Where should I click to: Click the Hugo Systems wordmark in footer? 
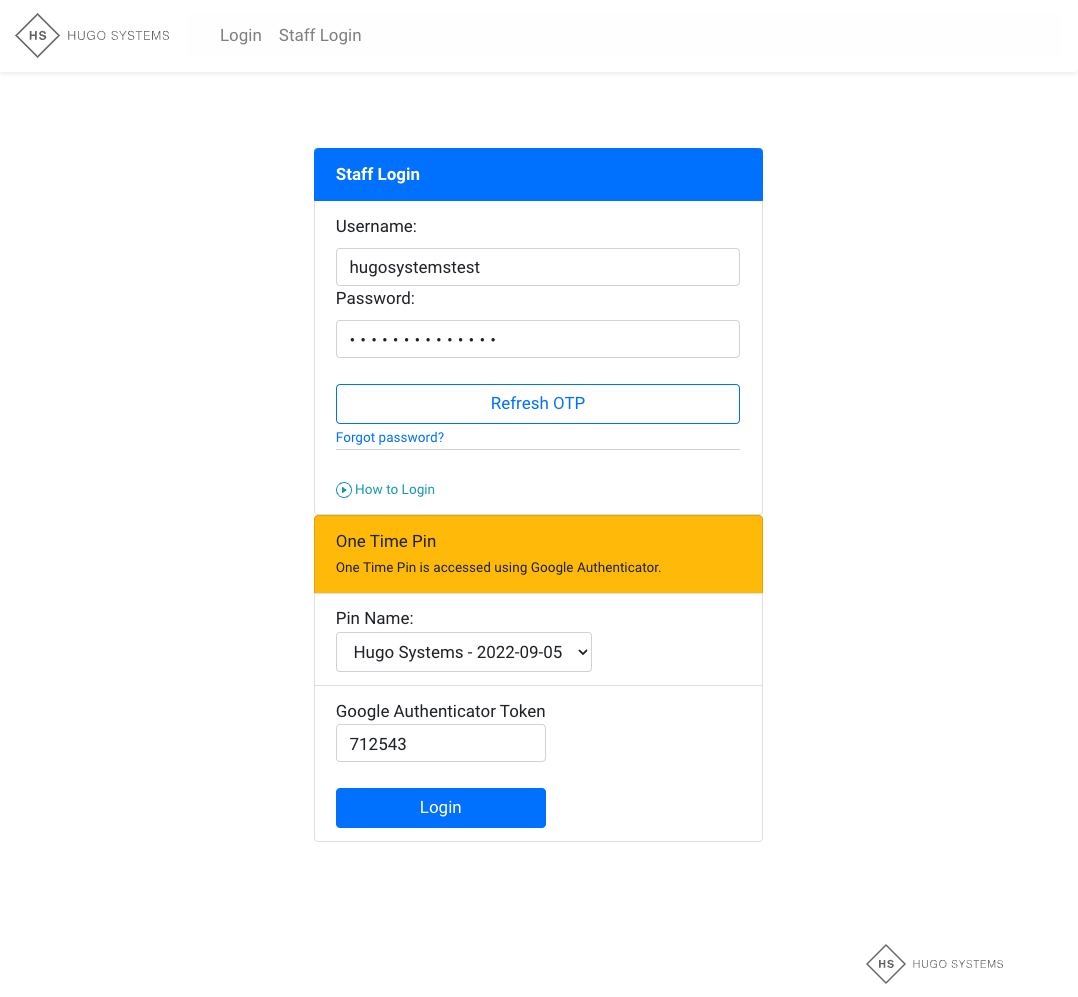click(x=957, y=964)
